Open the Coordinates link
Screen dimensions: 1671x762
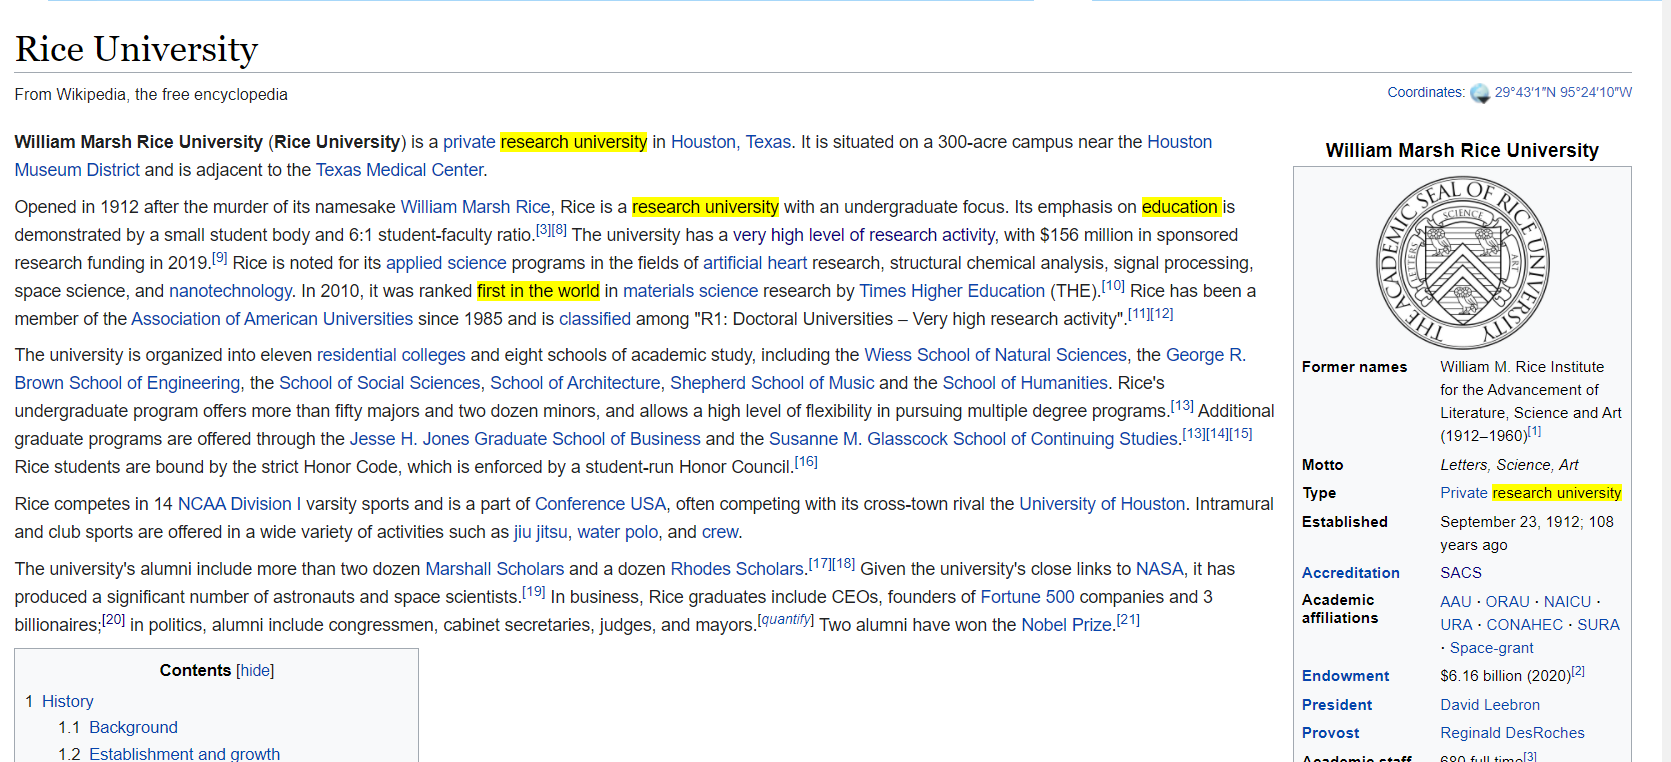[x=1425, y=92]
